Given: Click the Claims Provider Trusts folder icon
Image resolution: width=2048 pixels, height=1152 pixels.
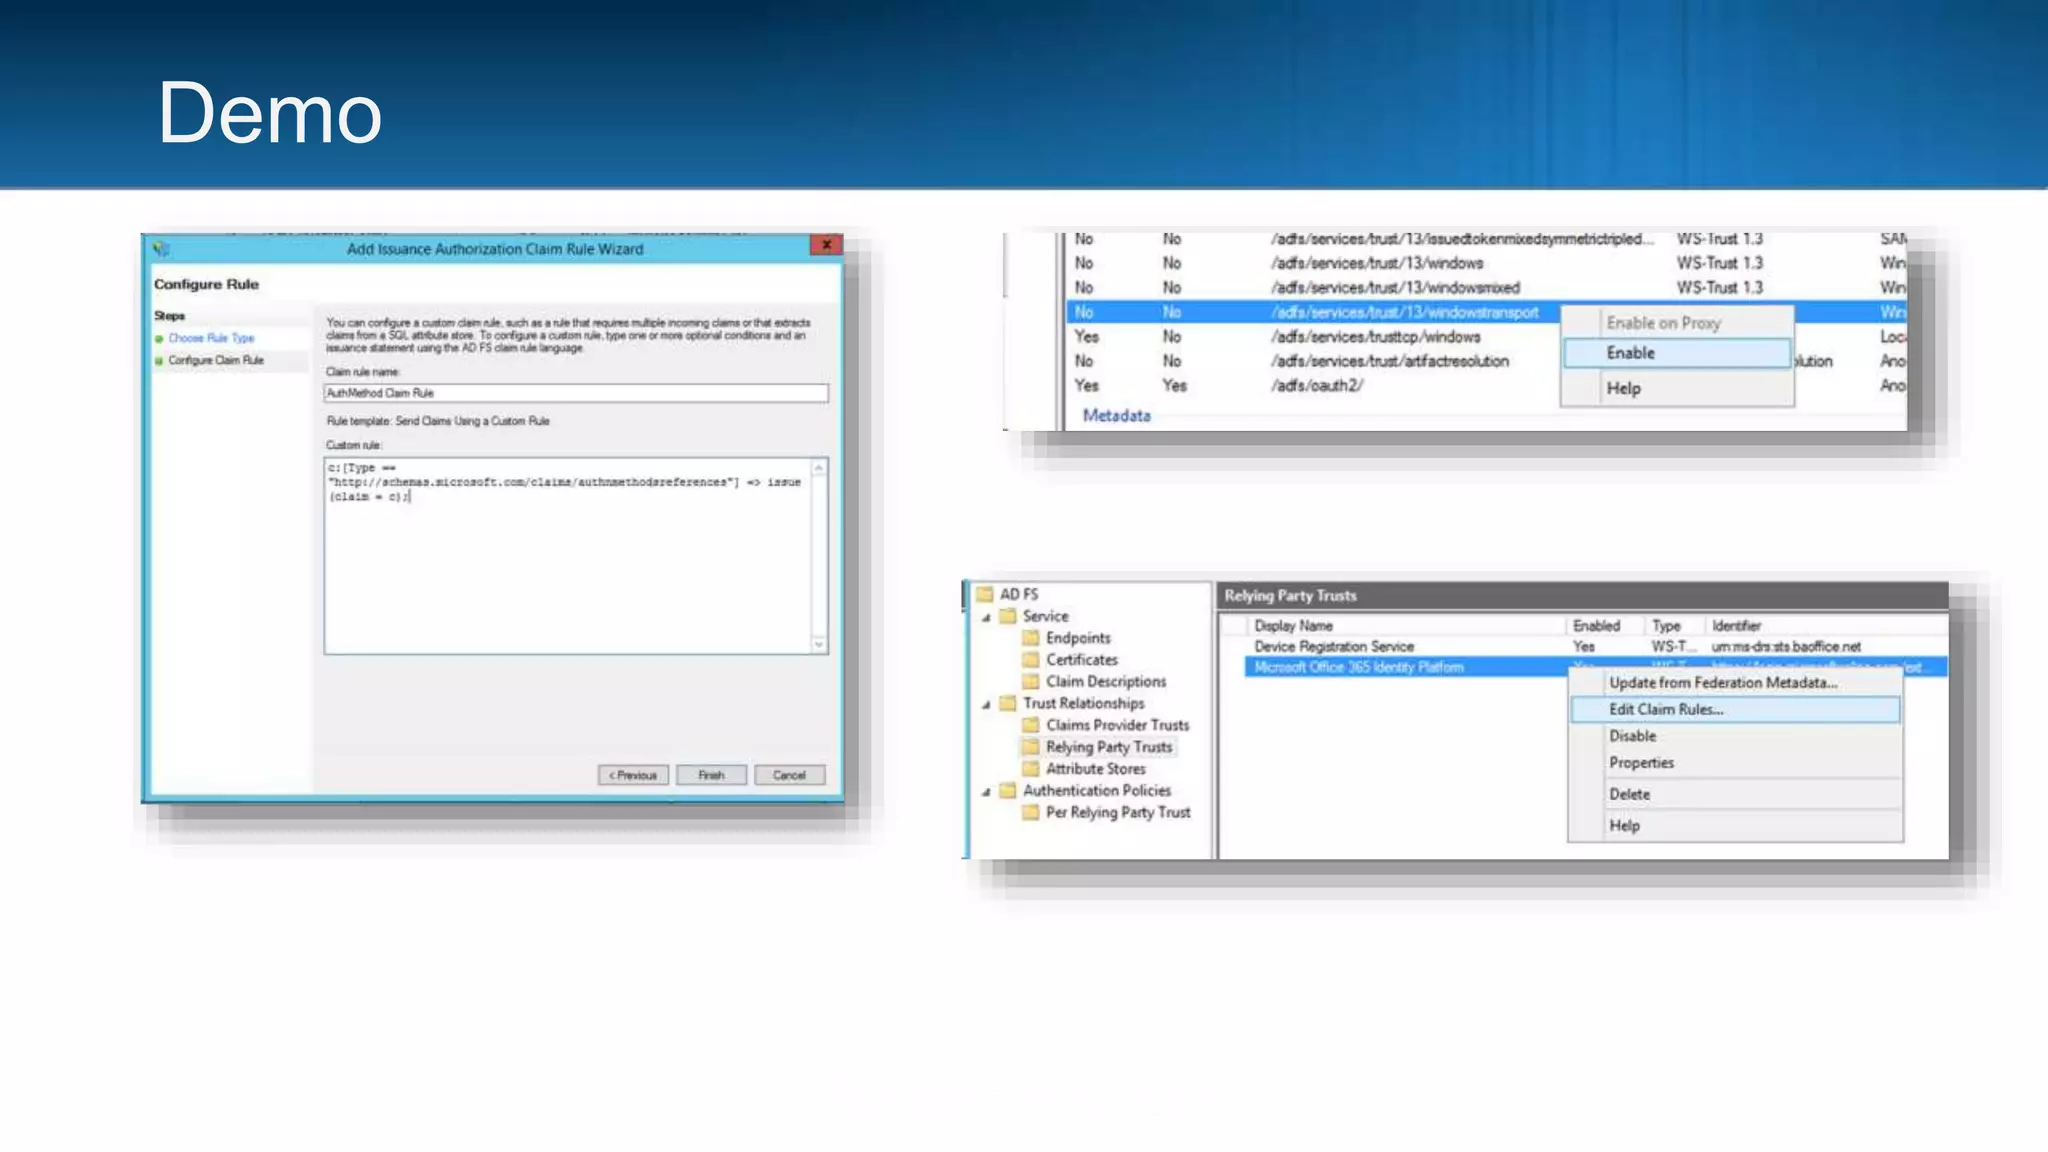Looking at the screenshot, I should 1030,725.
